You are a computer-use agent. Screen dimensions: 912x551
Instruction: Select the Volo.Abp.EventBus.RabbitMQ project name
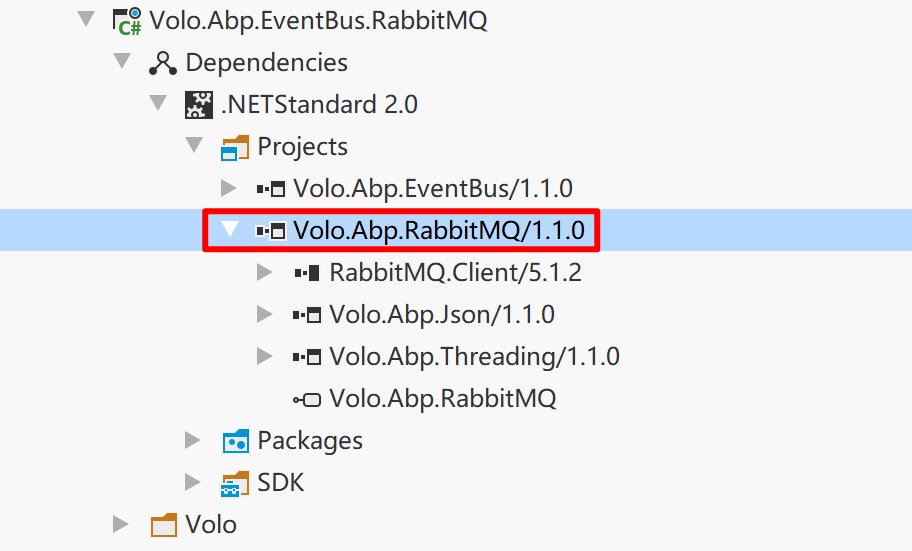[x=318, y=20]
